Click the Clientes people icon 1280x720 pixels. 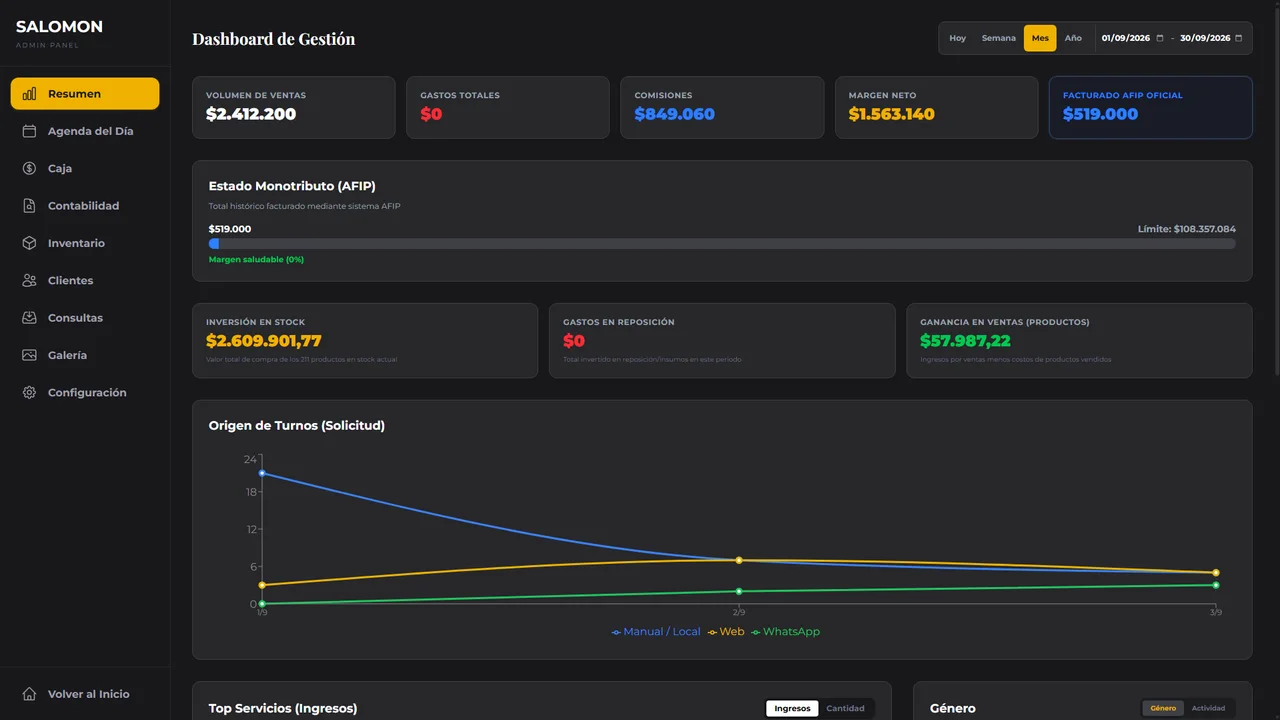[29, 280]
